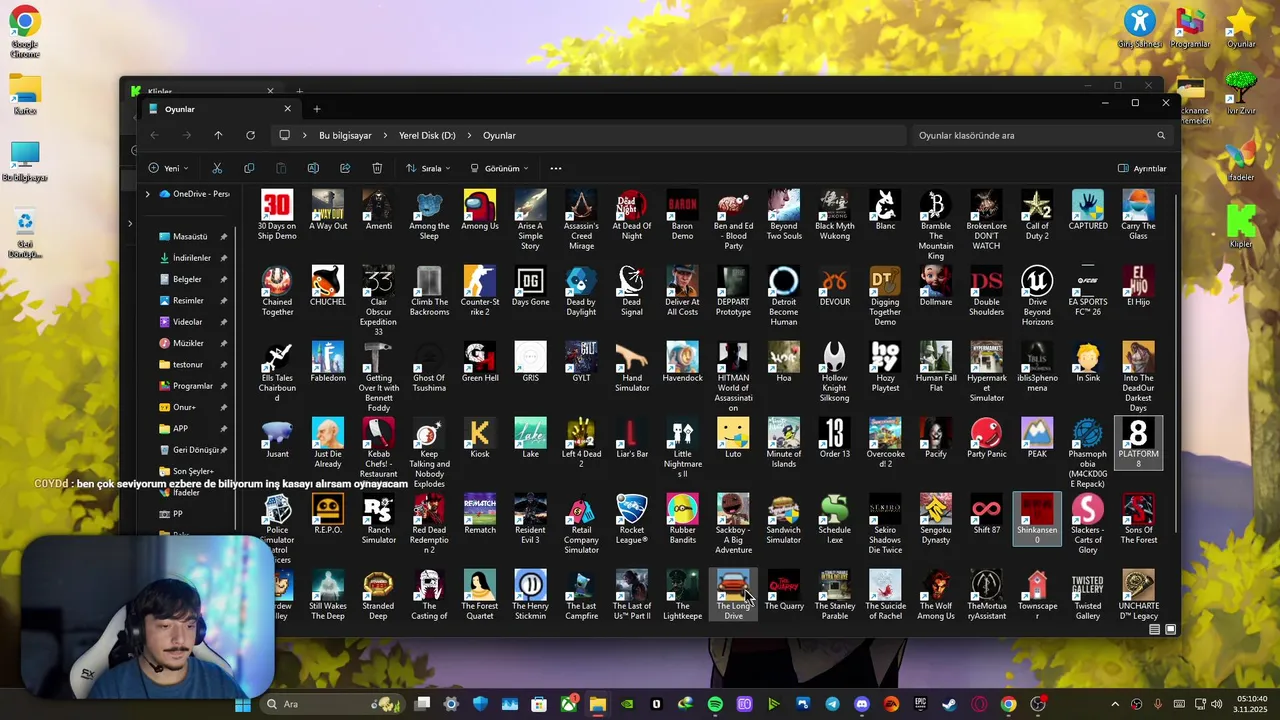
Task: Select the Human Fall Flat shortcut
Action: pyautogui.click(x=935, y=368)
